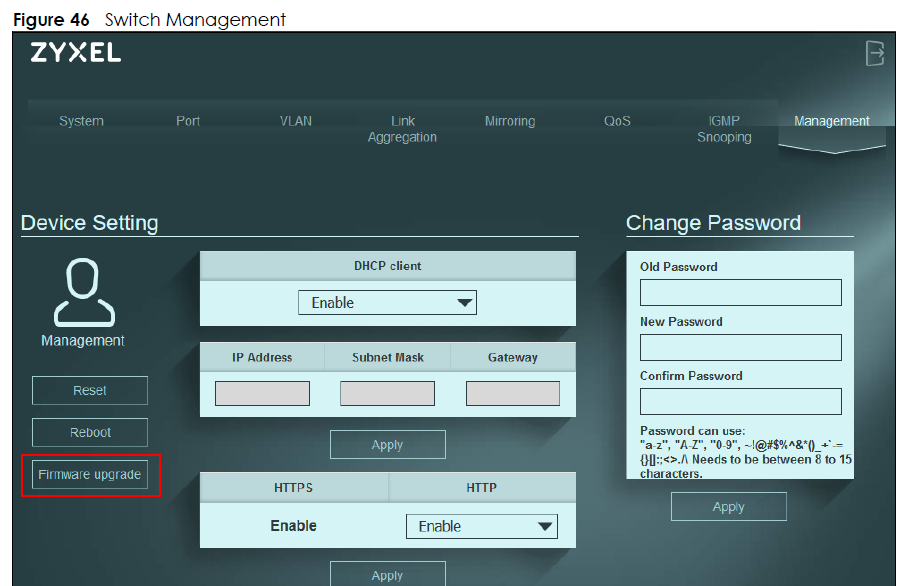Expand the DHCP client mode selector arrow

pos(465,302)
